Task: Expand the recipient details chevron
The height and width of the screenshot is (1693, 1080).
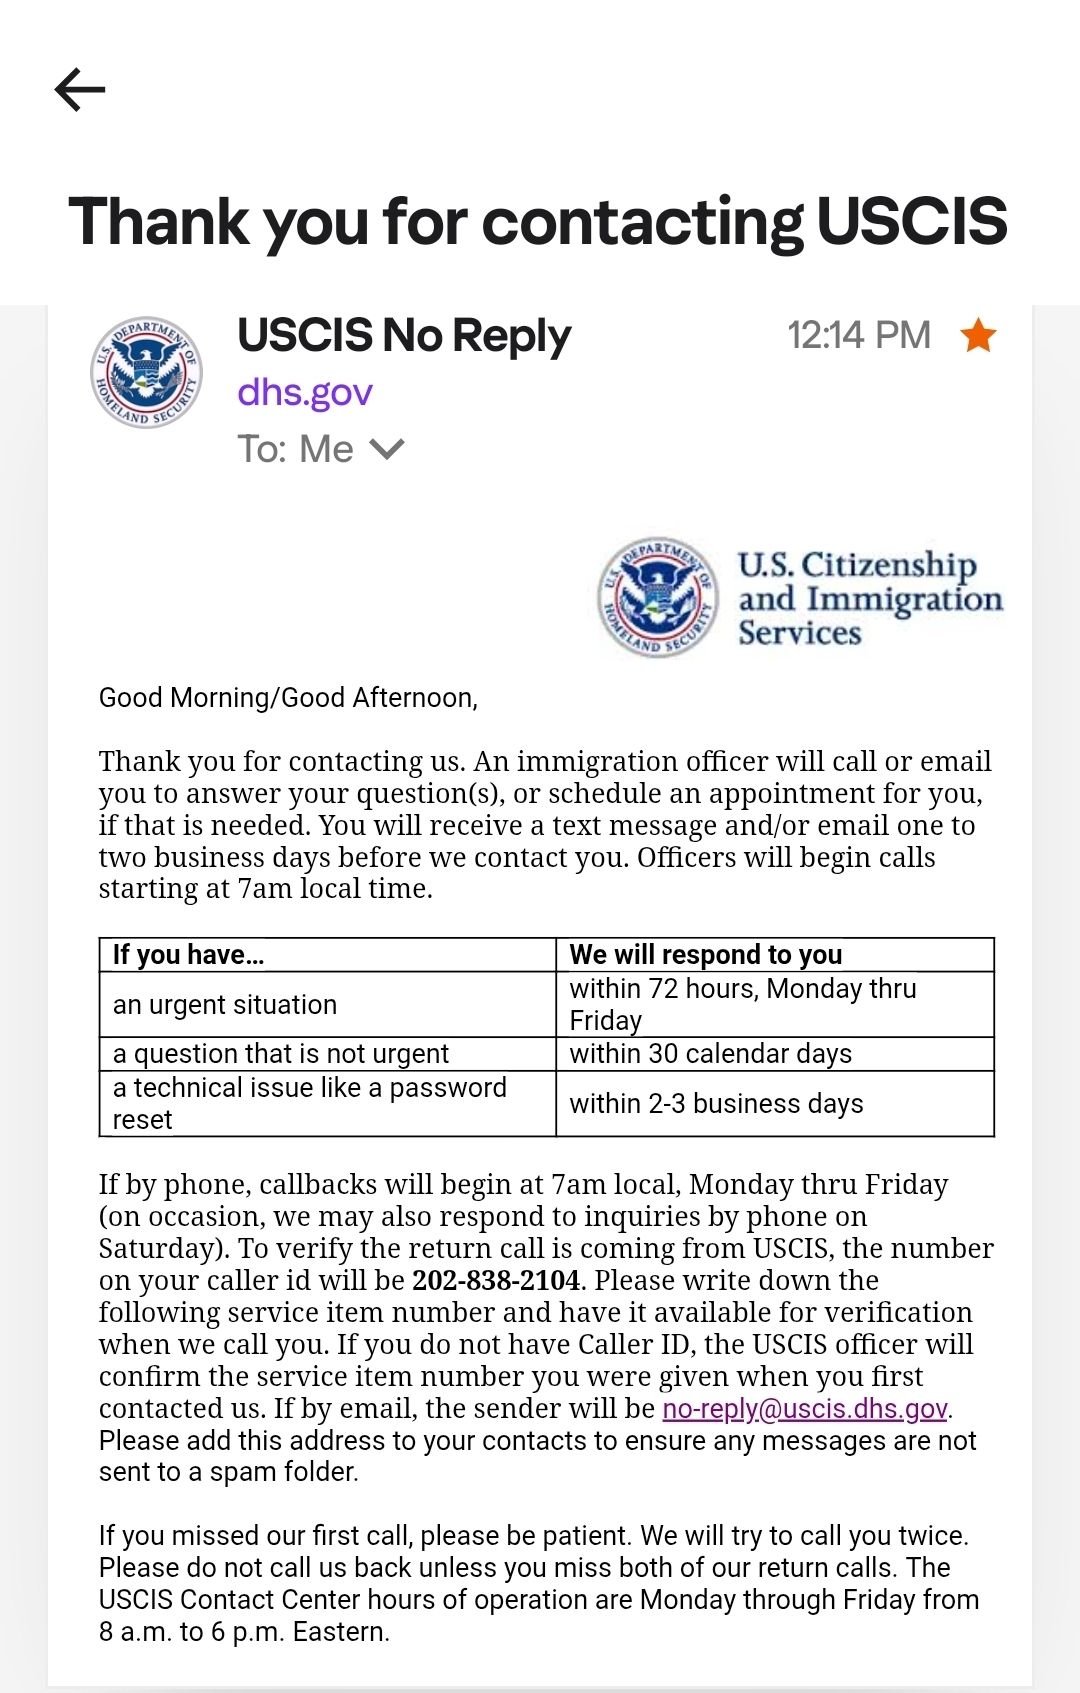Action: (x=387, y=449)
